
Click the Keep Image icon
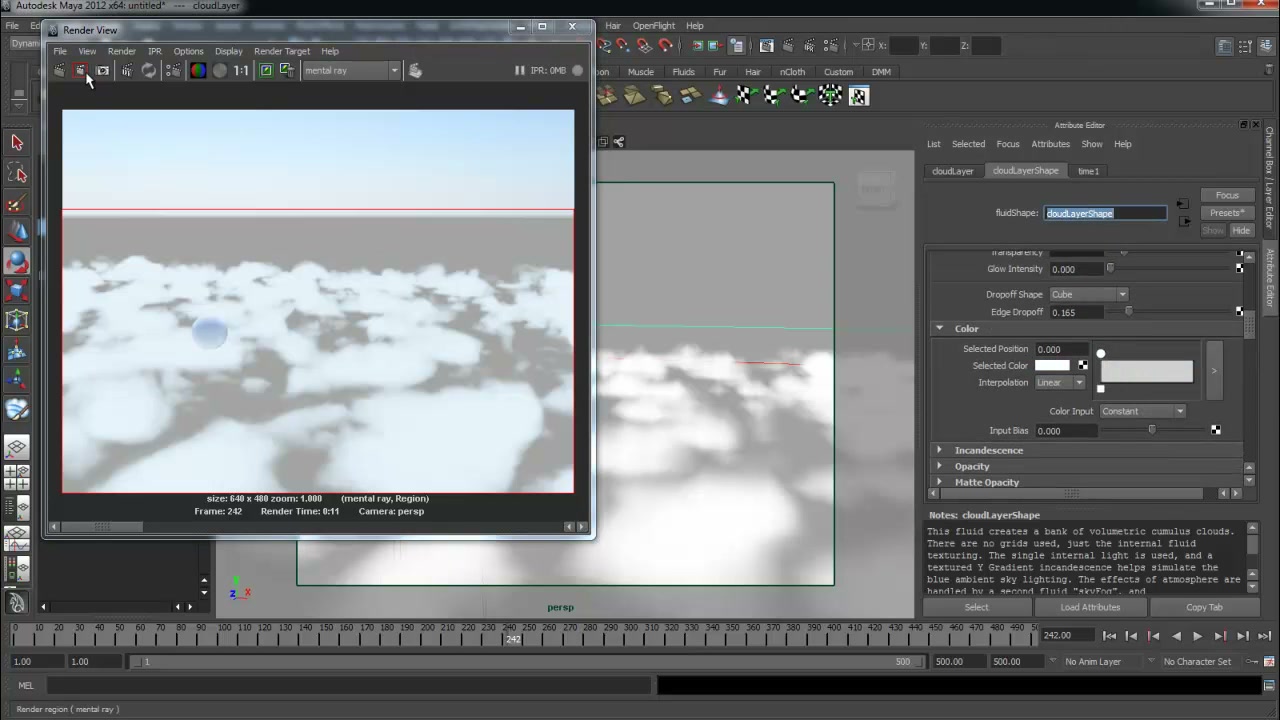266,70
